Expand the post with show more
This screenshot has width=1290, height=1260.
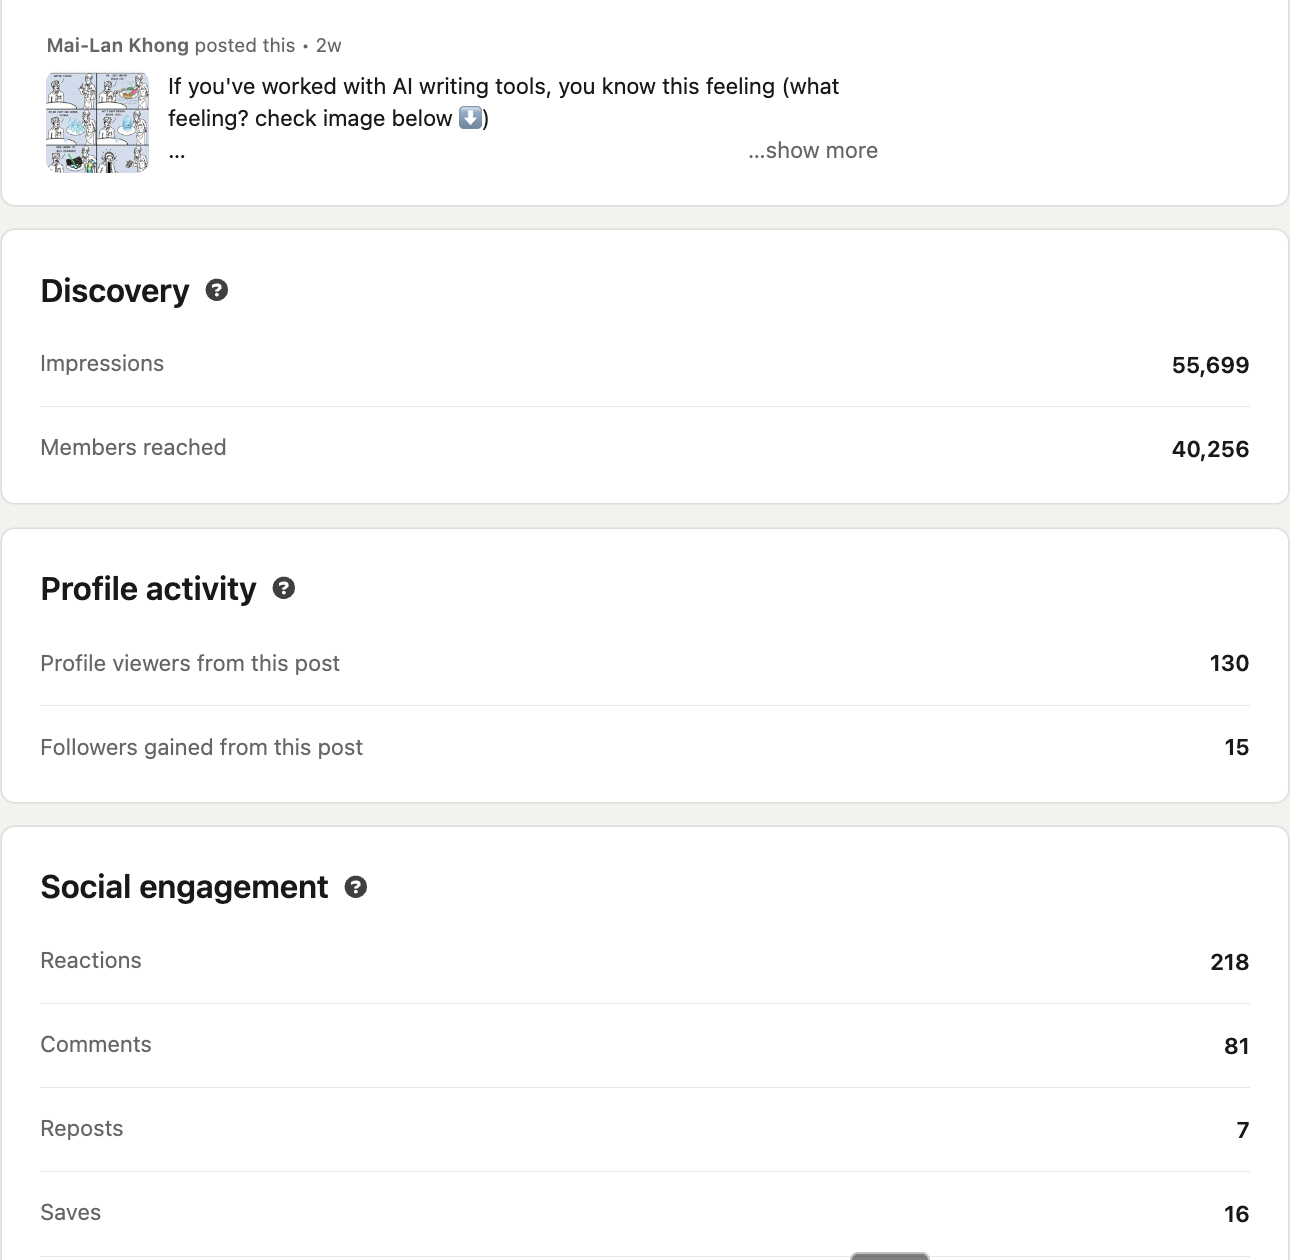812,150
